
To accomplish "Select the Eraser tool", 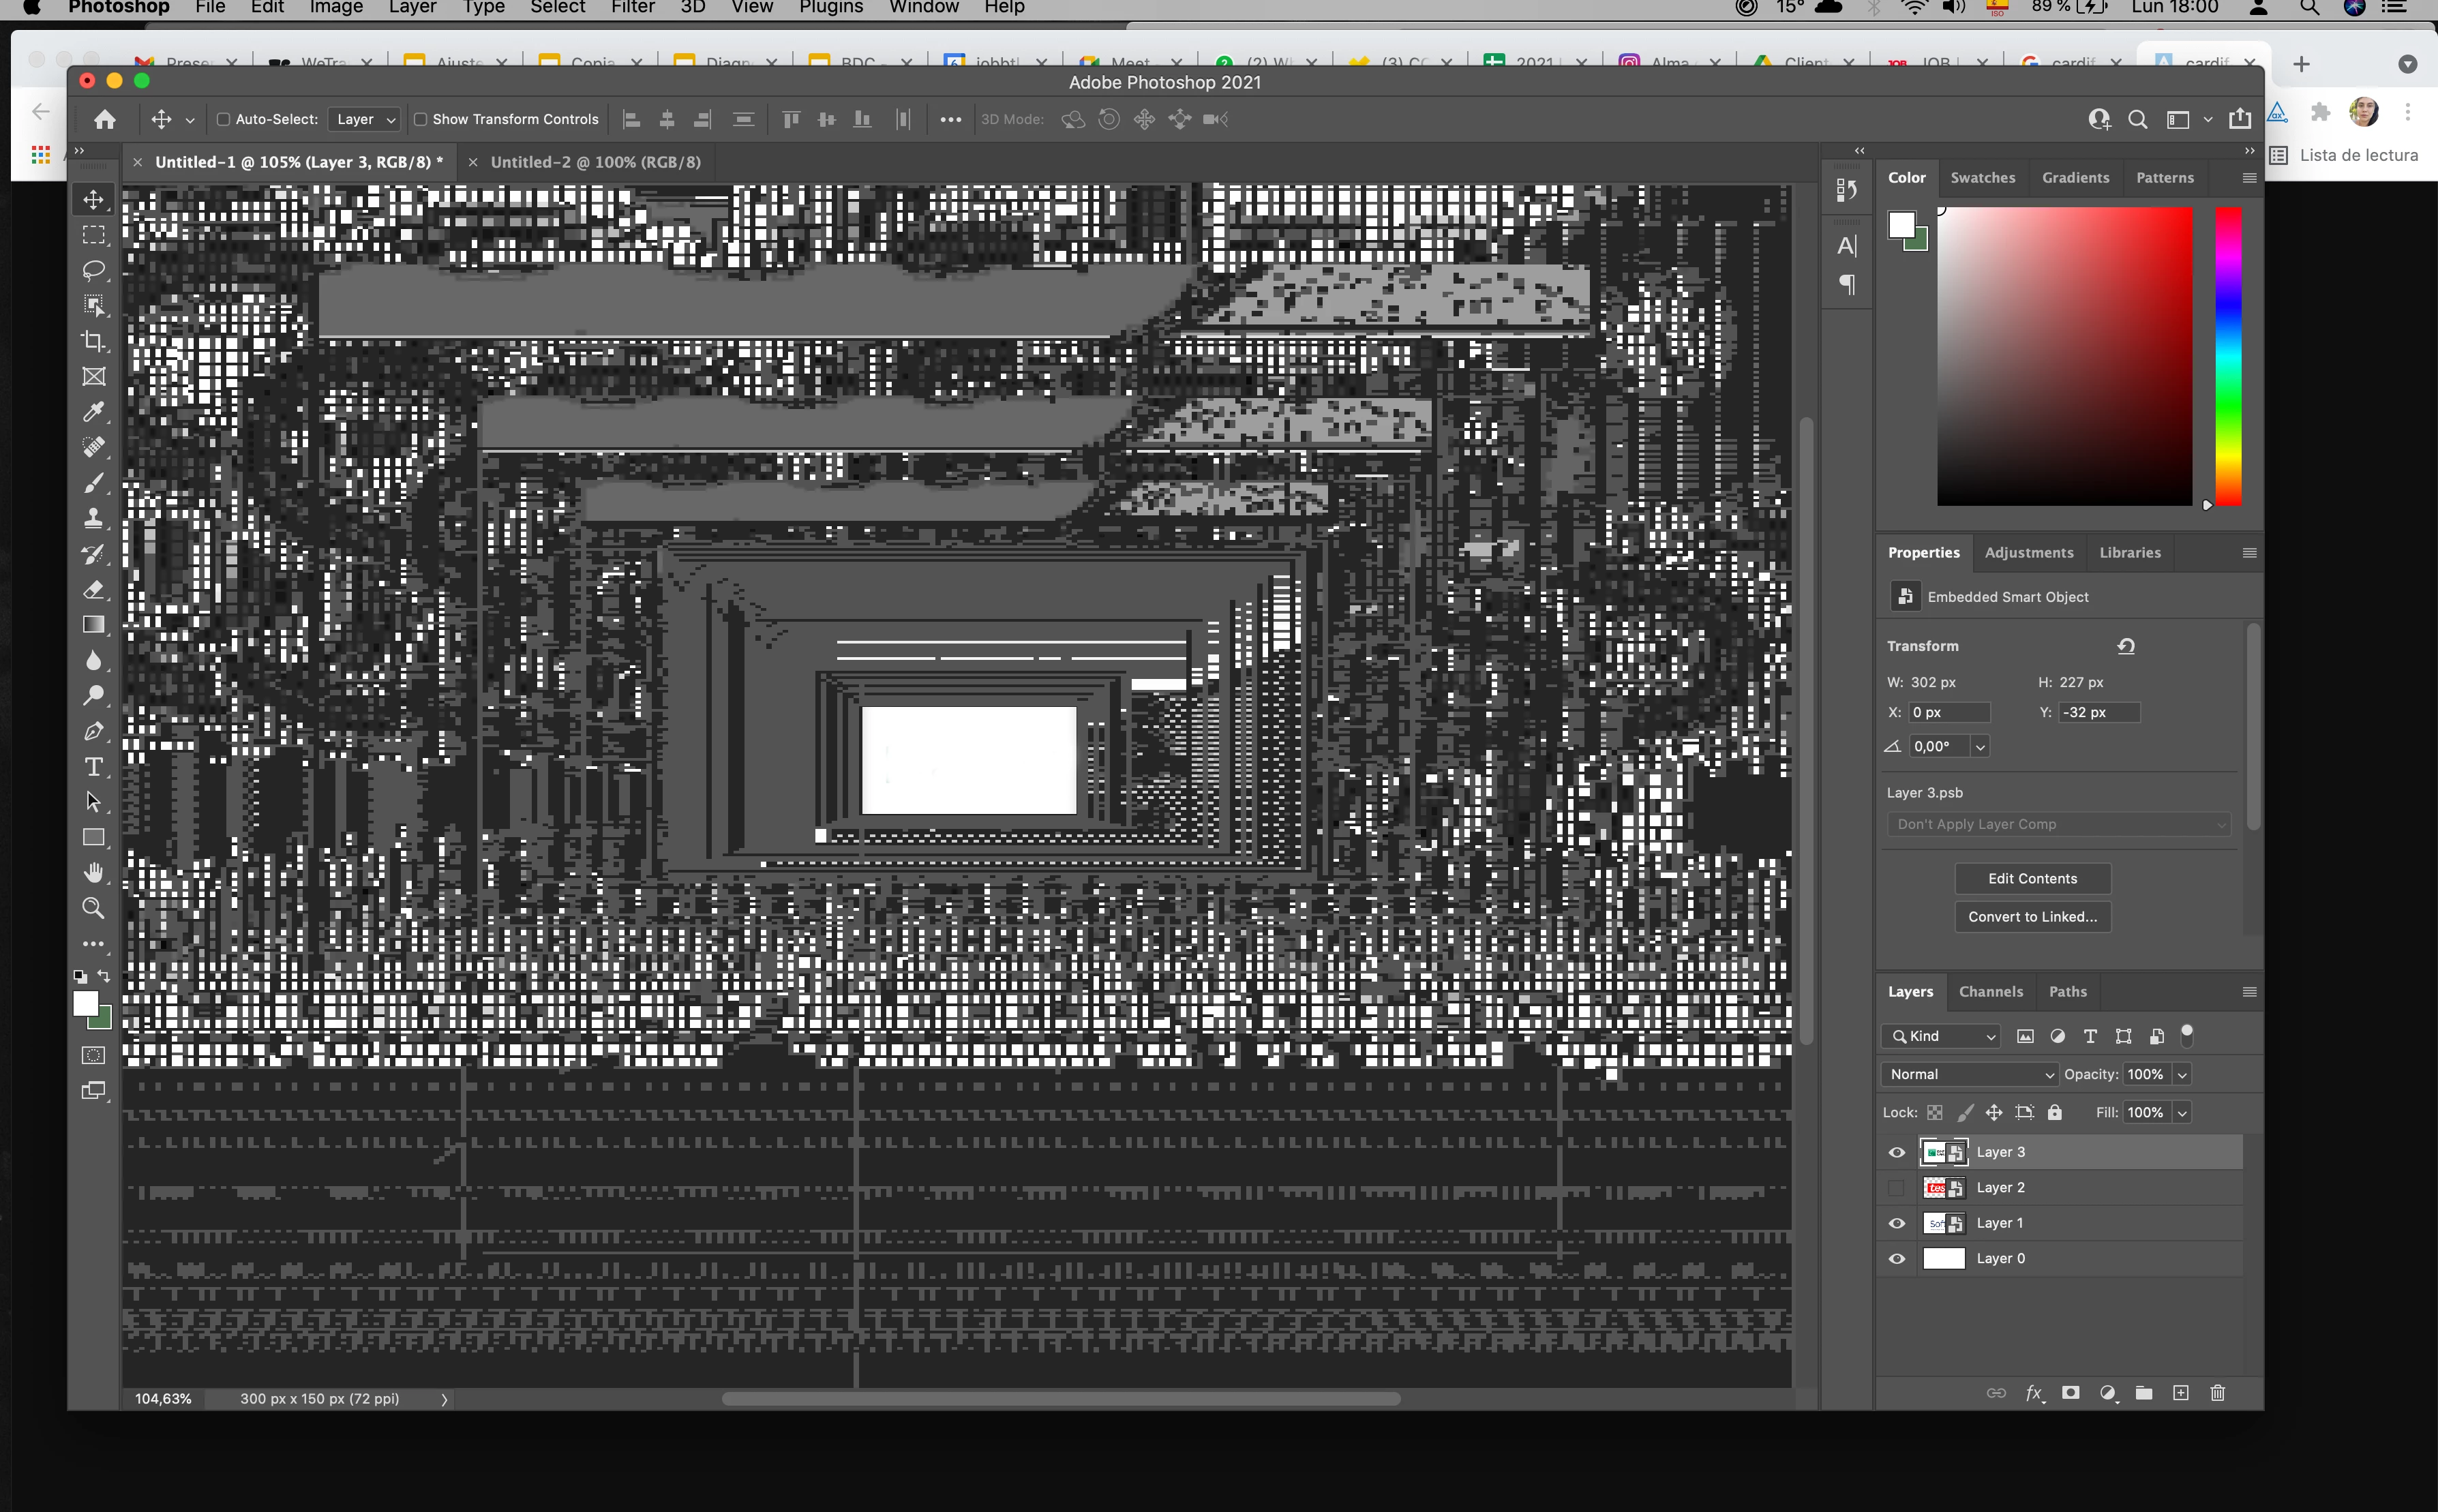I will (93, 590).
